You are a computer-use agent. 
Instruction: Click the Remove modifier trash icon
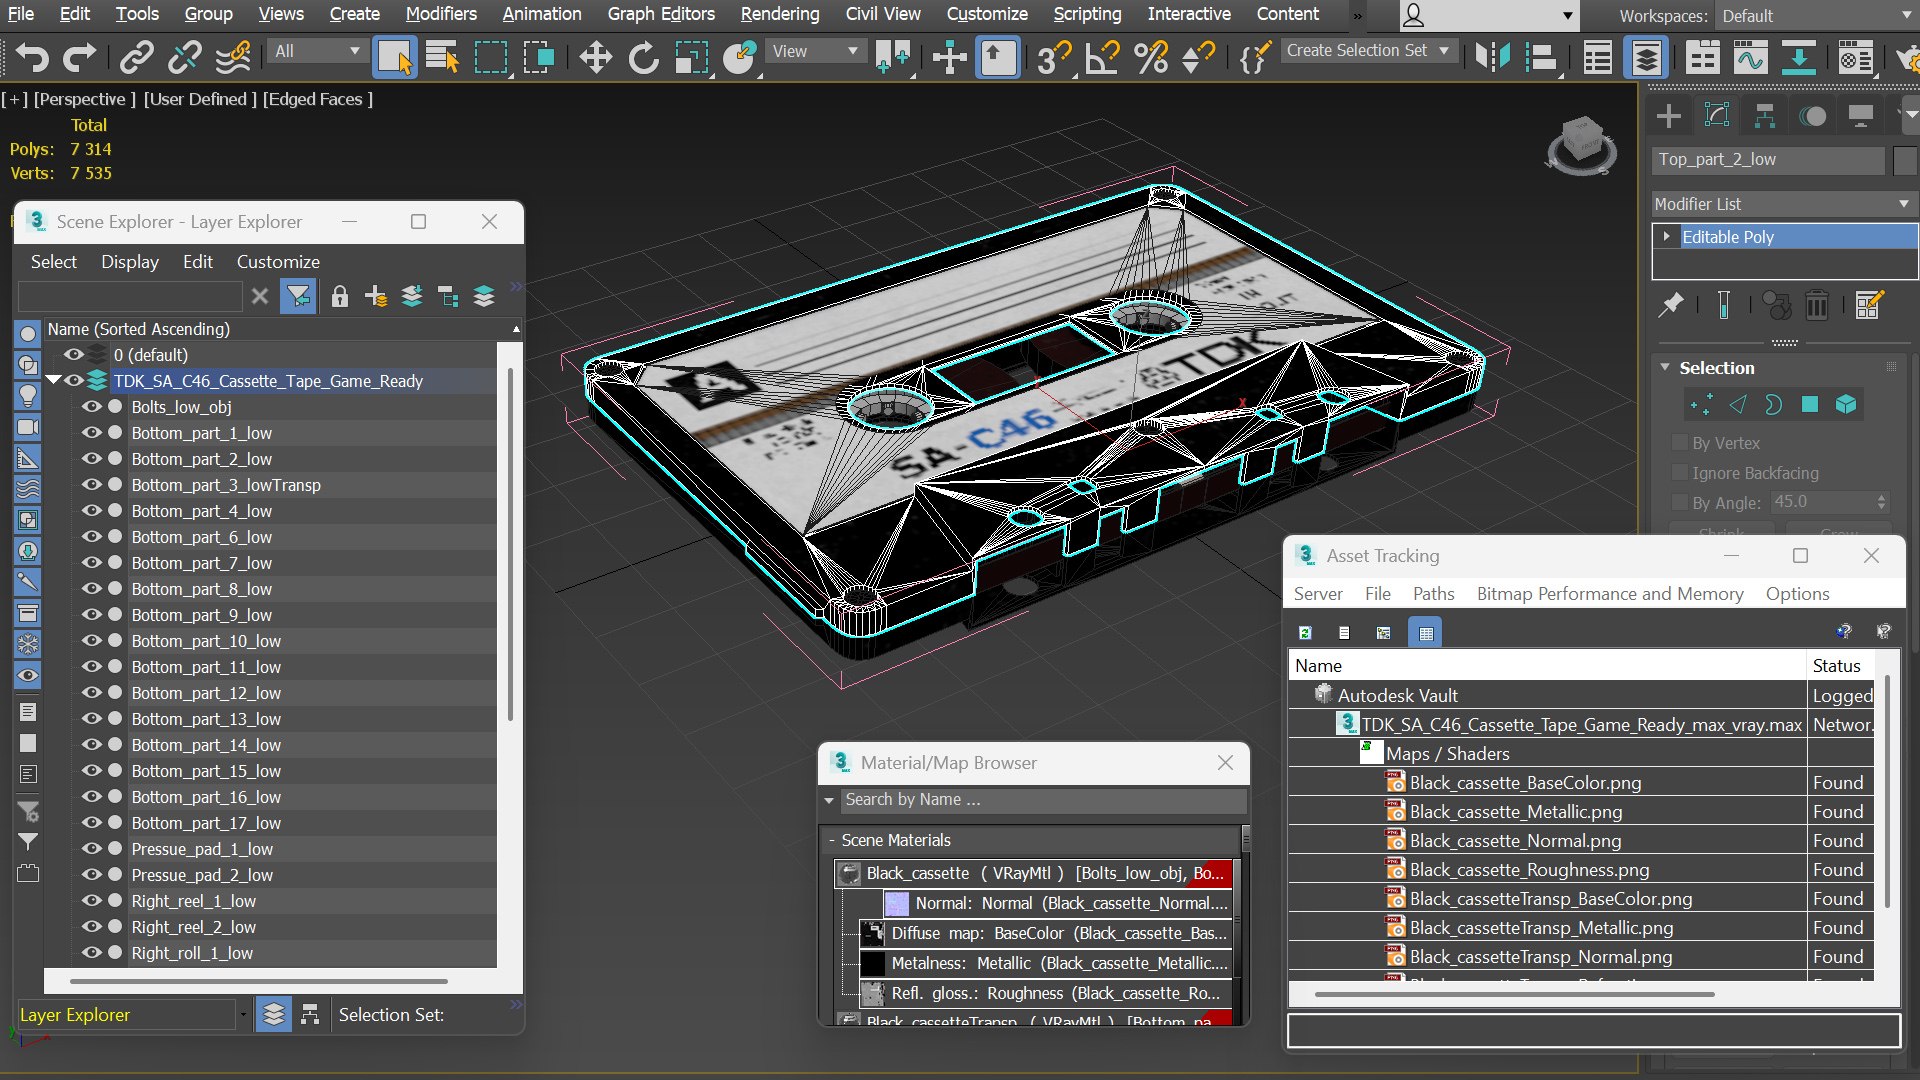click(x=1816, y=305)
